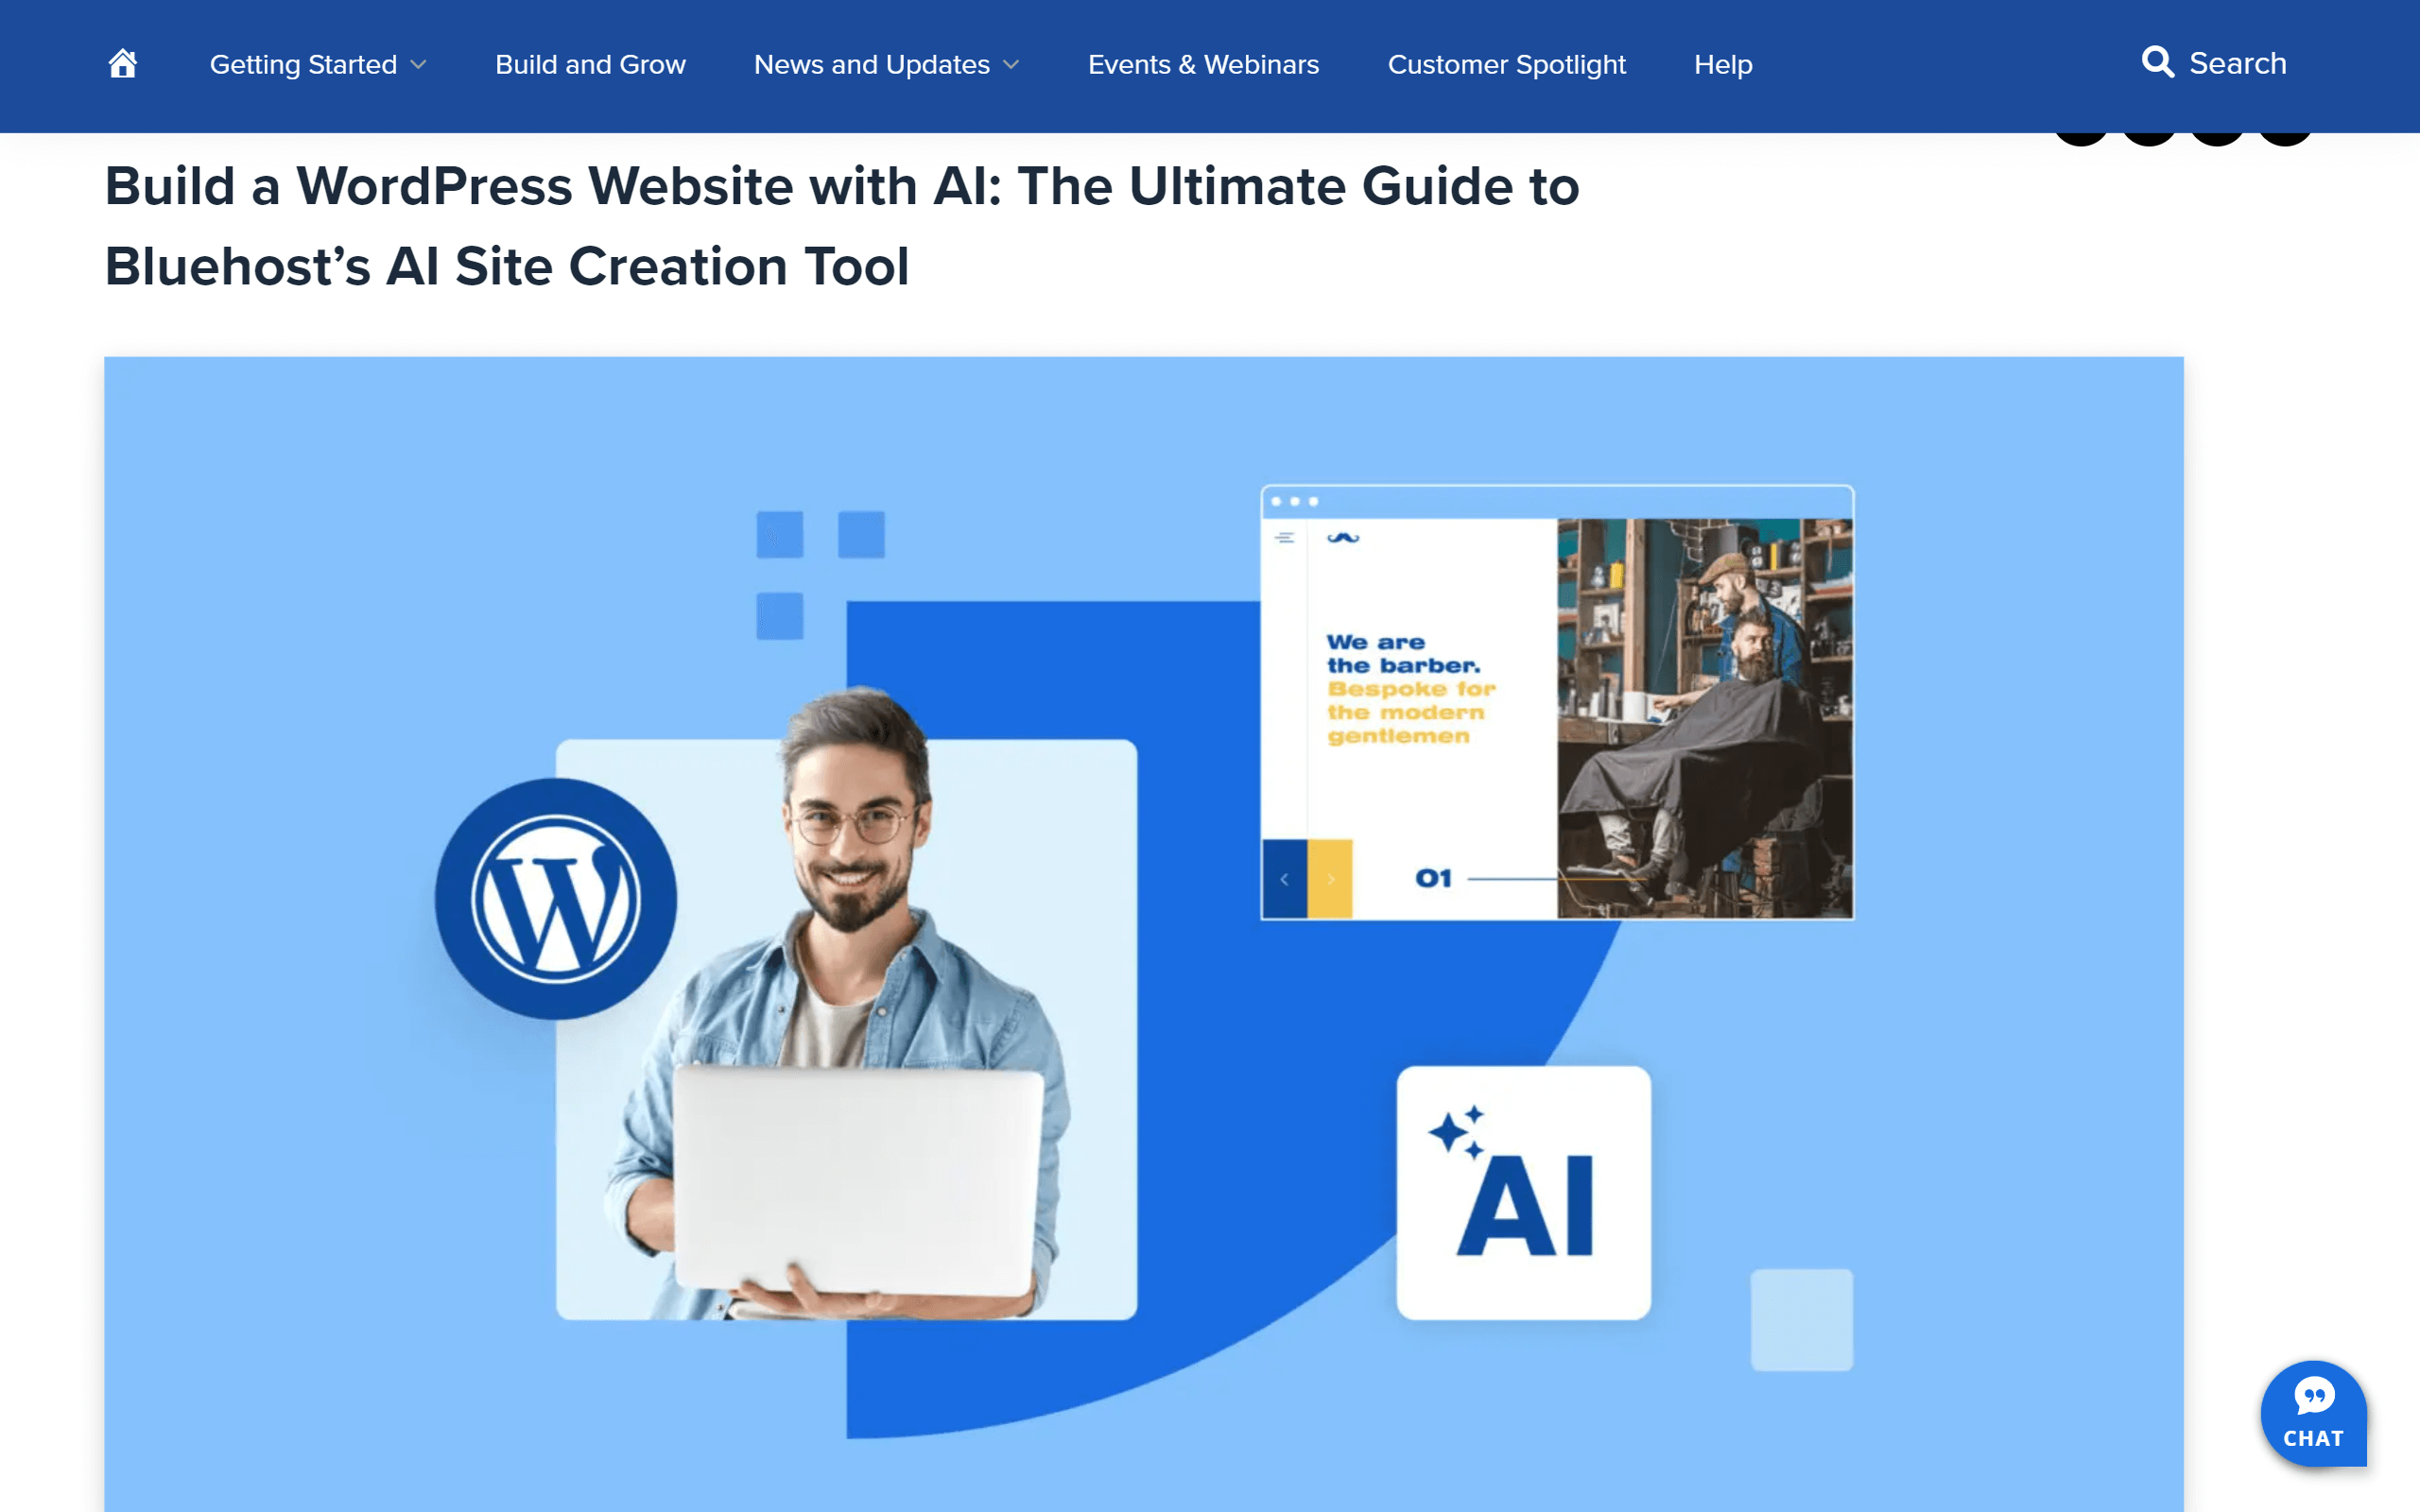The image size is (2420, 1512).
Task: Click the Help navigation link
Action: [x=1723, y=64]
